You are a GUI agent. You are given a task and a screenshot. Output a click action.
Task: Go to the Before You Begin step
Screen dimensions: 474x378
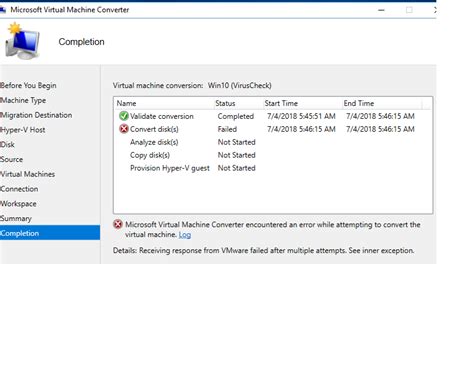click(28, 85)
